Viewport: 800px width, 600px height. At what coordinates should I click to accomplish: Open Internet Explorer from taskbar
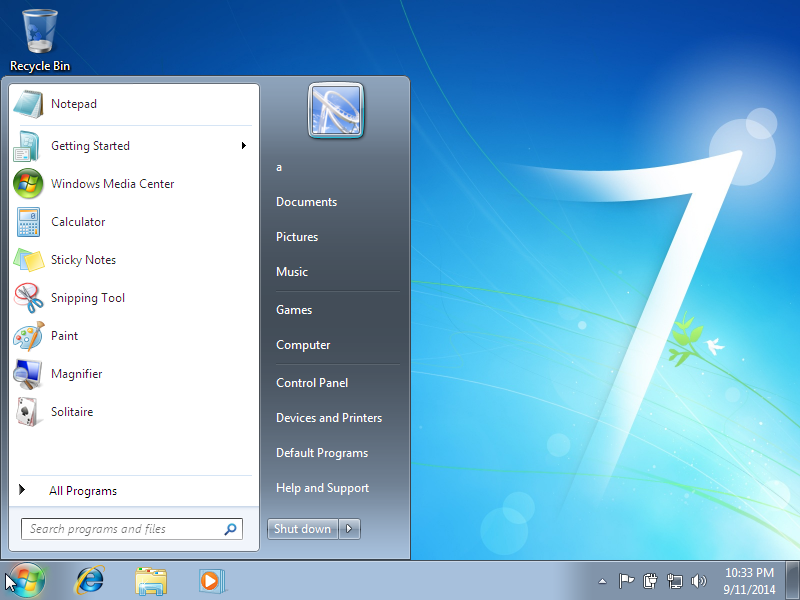(x=90, y=581)
